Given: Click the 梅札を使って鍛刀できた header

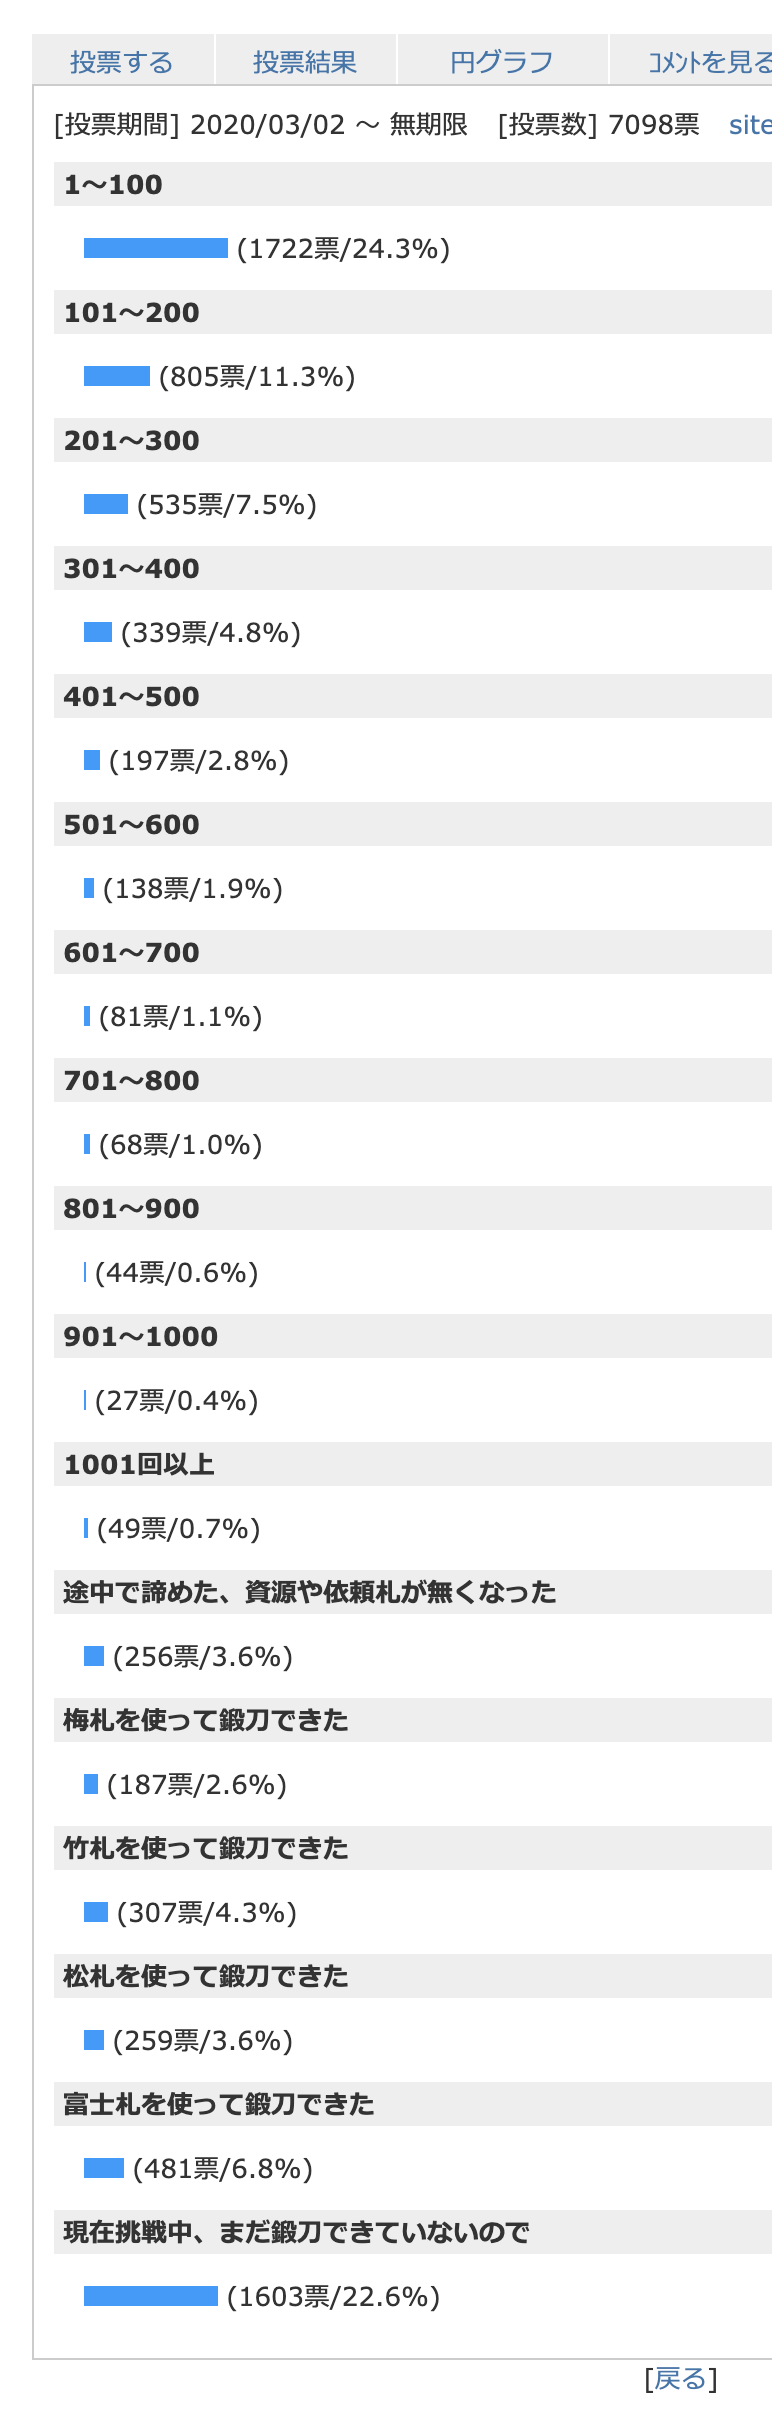Looking at the screenshot, I should (x=413, y=1720).
